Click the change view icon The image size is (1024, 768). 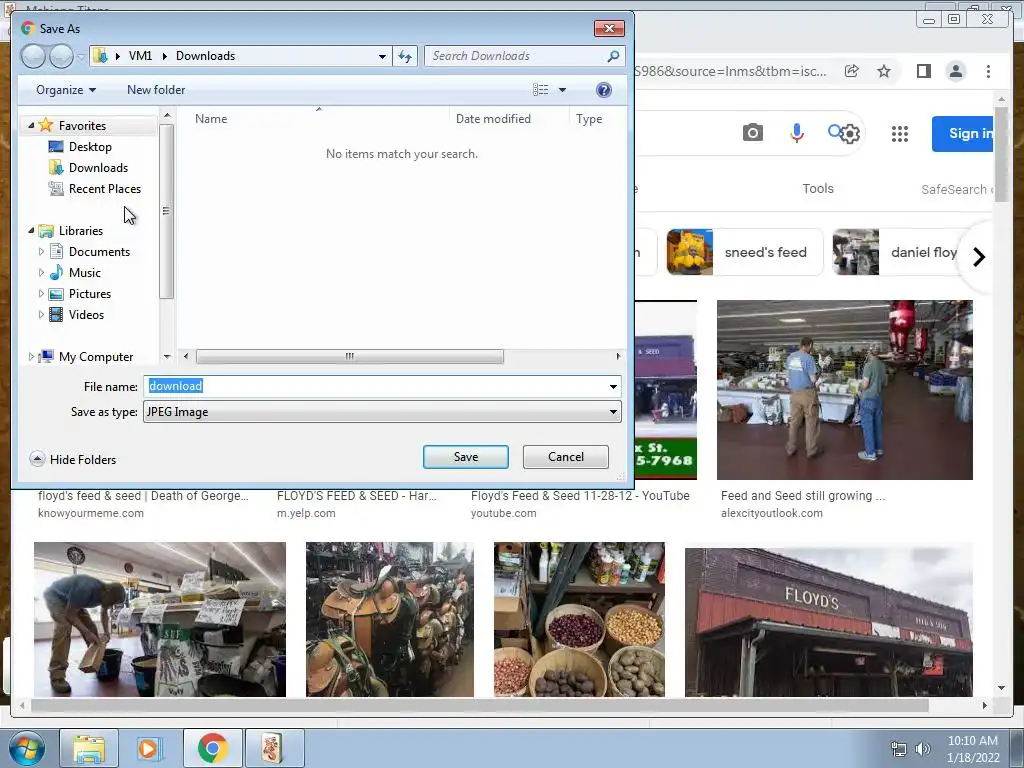[x=541, y=90]
